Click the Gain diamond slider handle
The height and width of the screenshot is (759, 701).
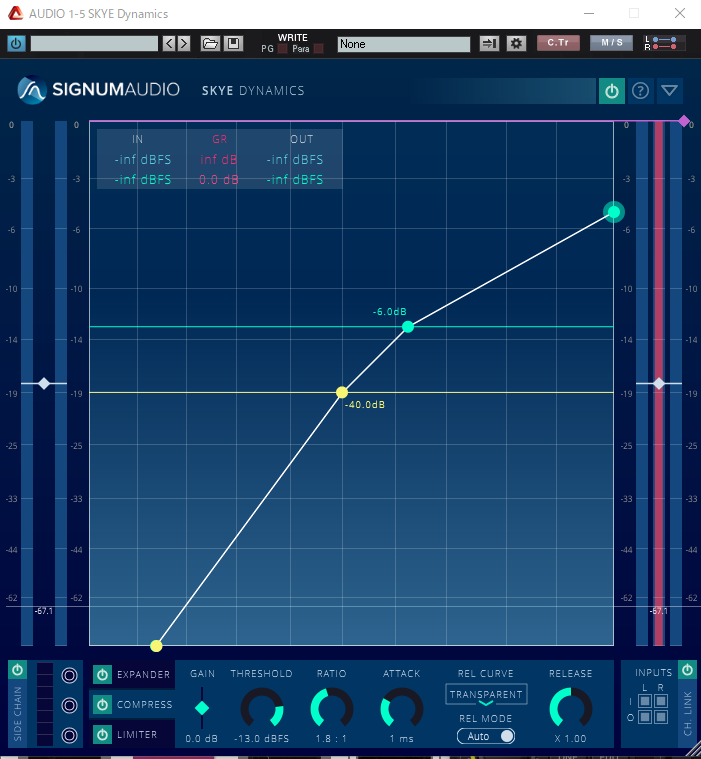click(202, 708)
